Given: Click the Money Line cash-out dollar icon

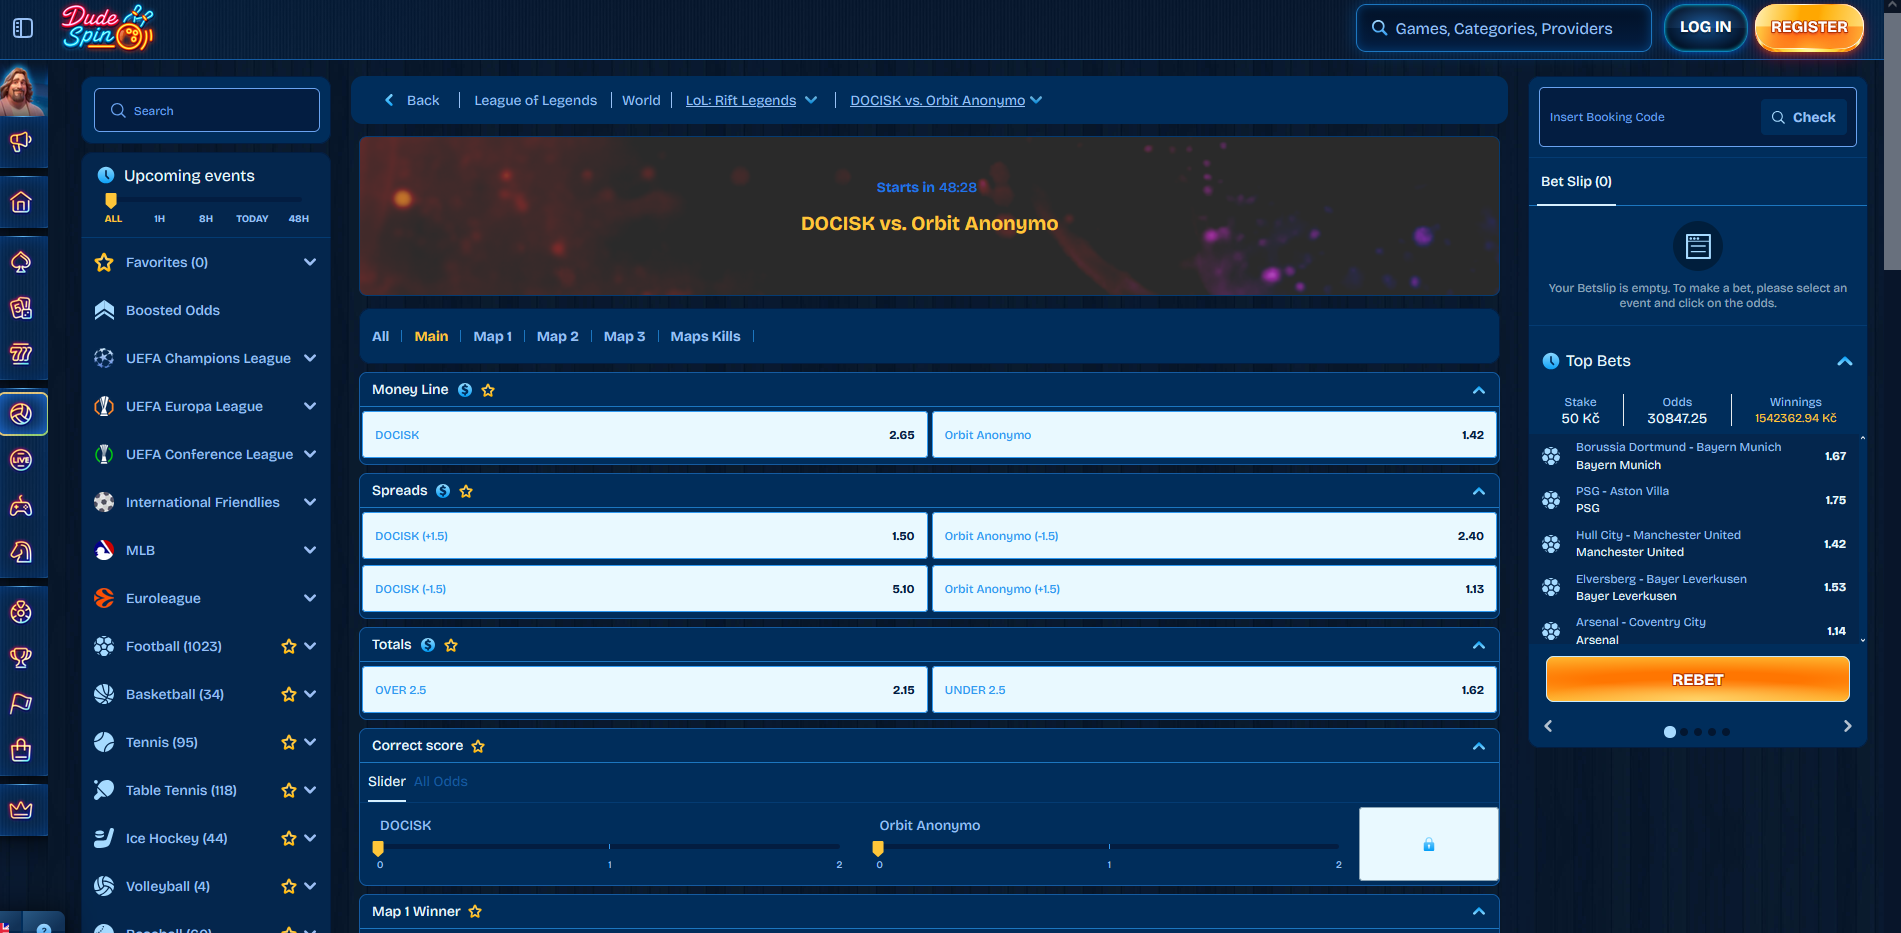Looking at the screenshot, I should click(465, 390).
